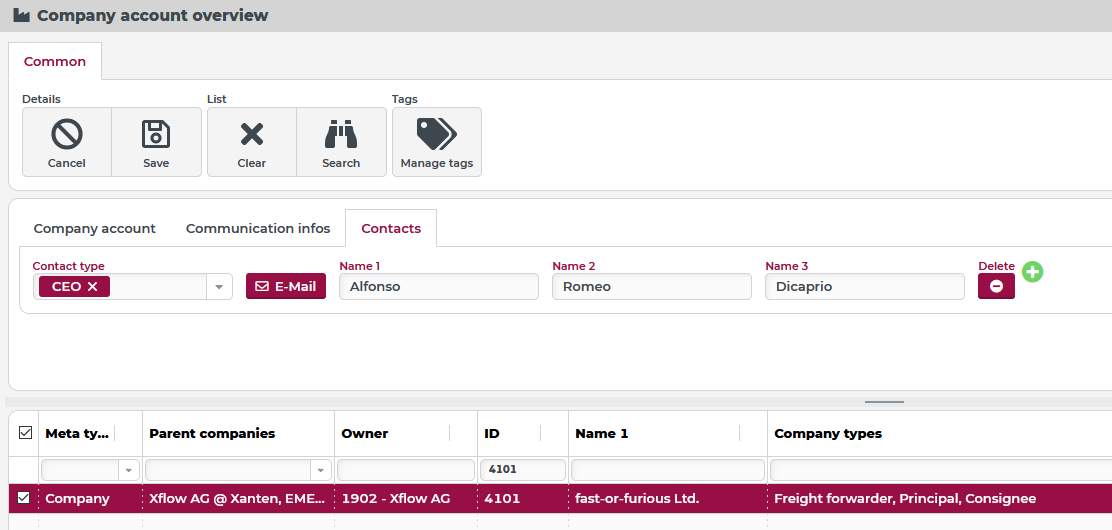Image resolution: width=1112 pixels, height=530 pixels.
Task: Select the Common ribbon tab
Action: point(55,61)
